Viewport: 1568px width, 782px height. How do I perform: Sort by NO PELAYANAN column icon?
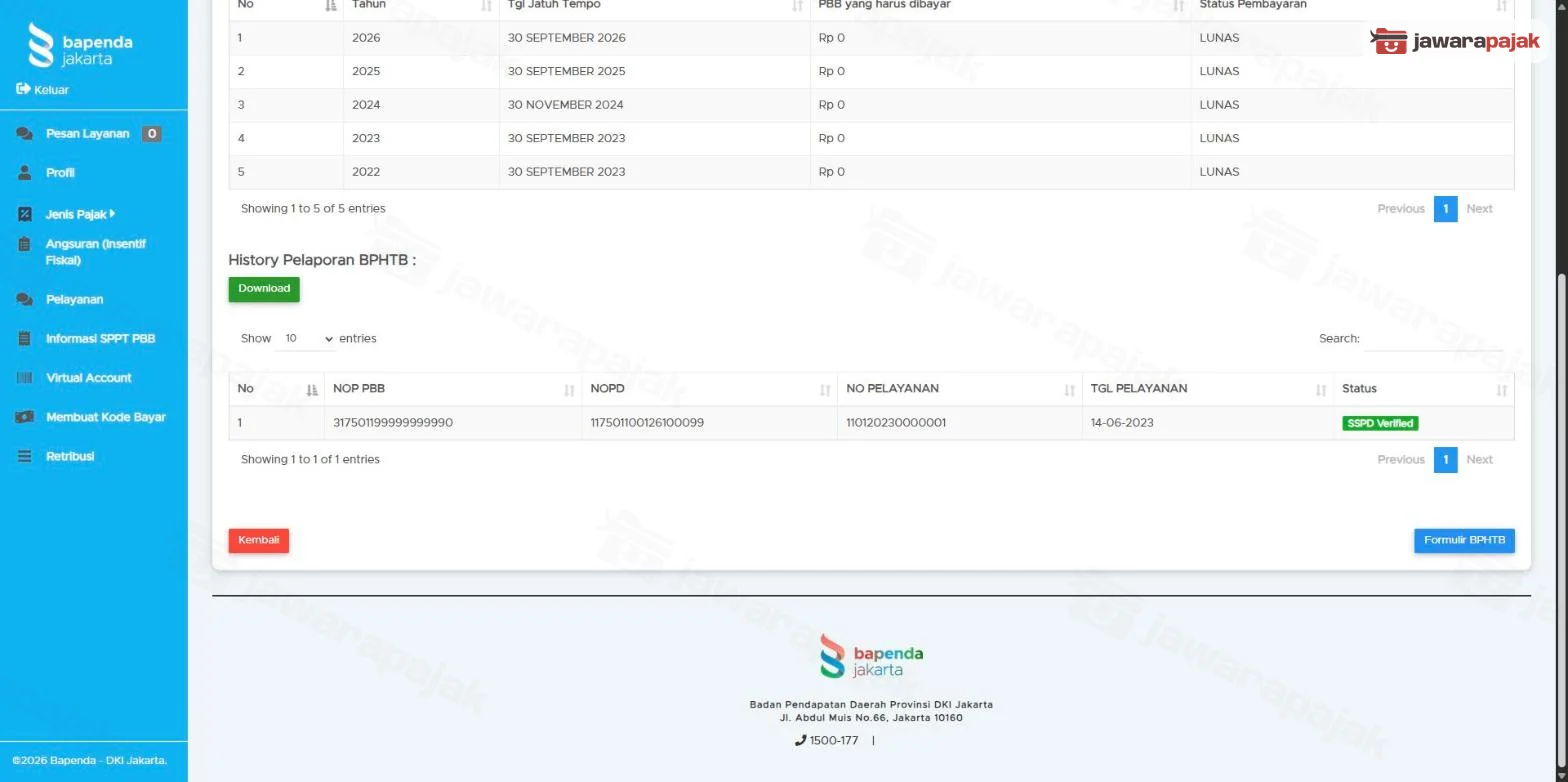pos(1069,390)
